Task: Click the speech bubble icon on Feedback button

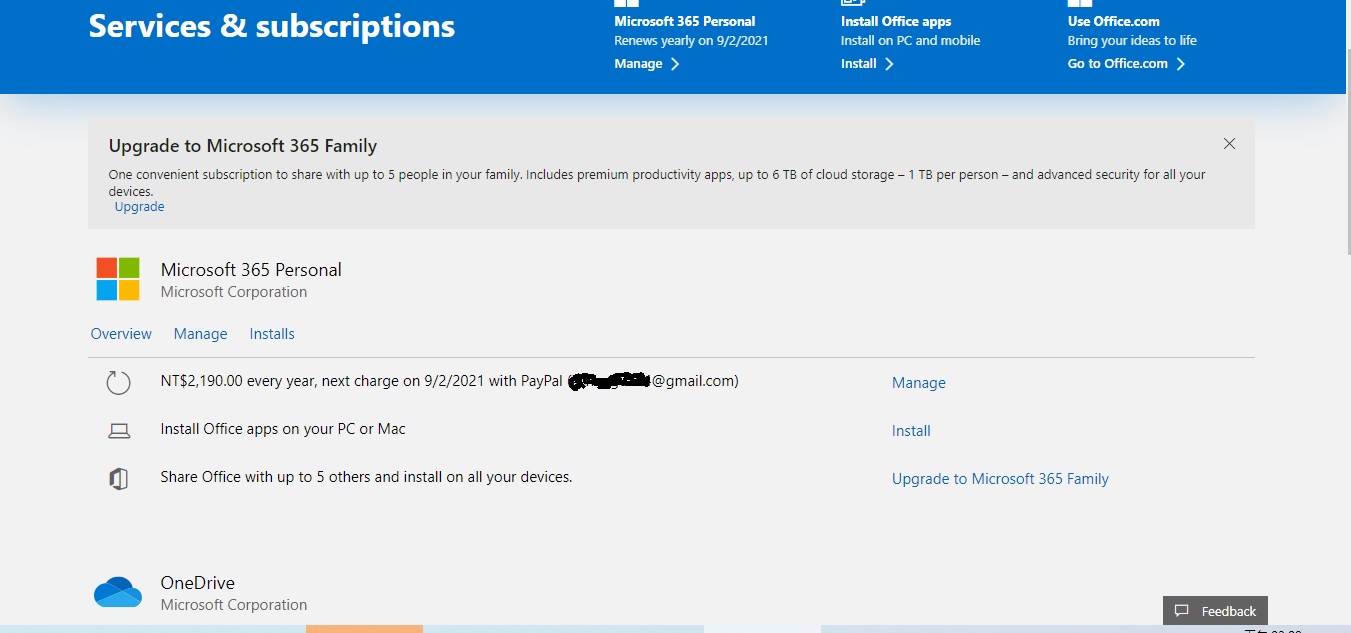Action: point(1182,611)
